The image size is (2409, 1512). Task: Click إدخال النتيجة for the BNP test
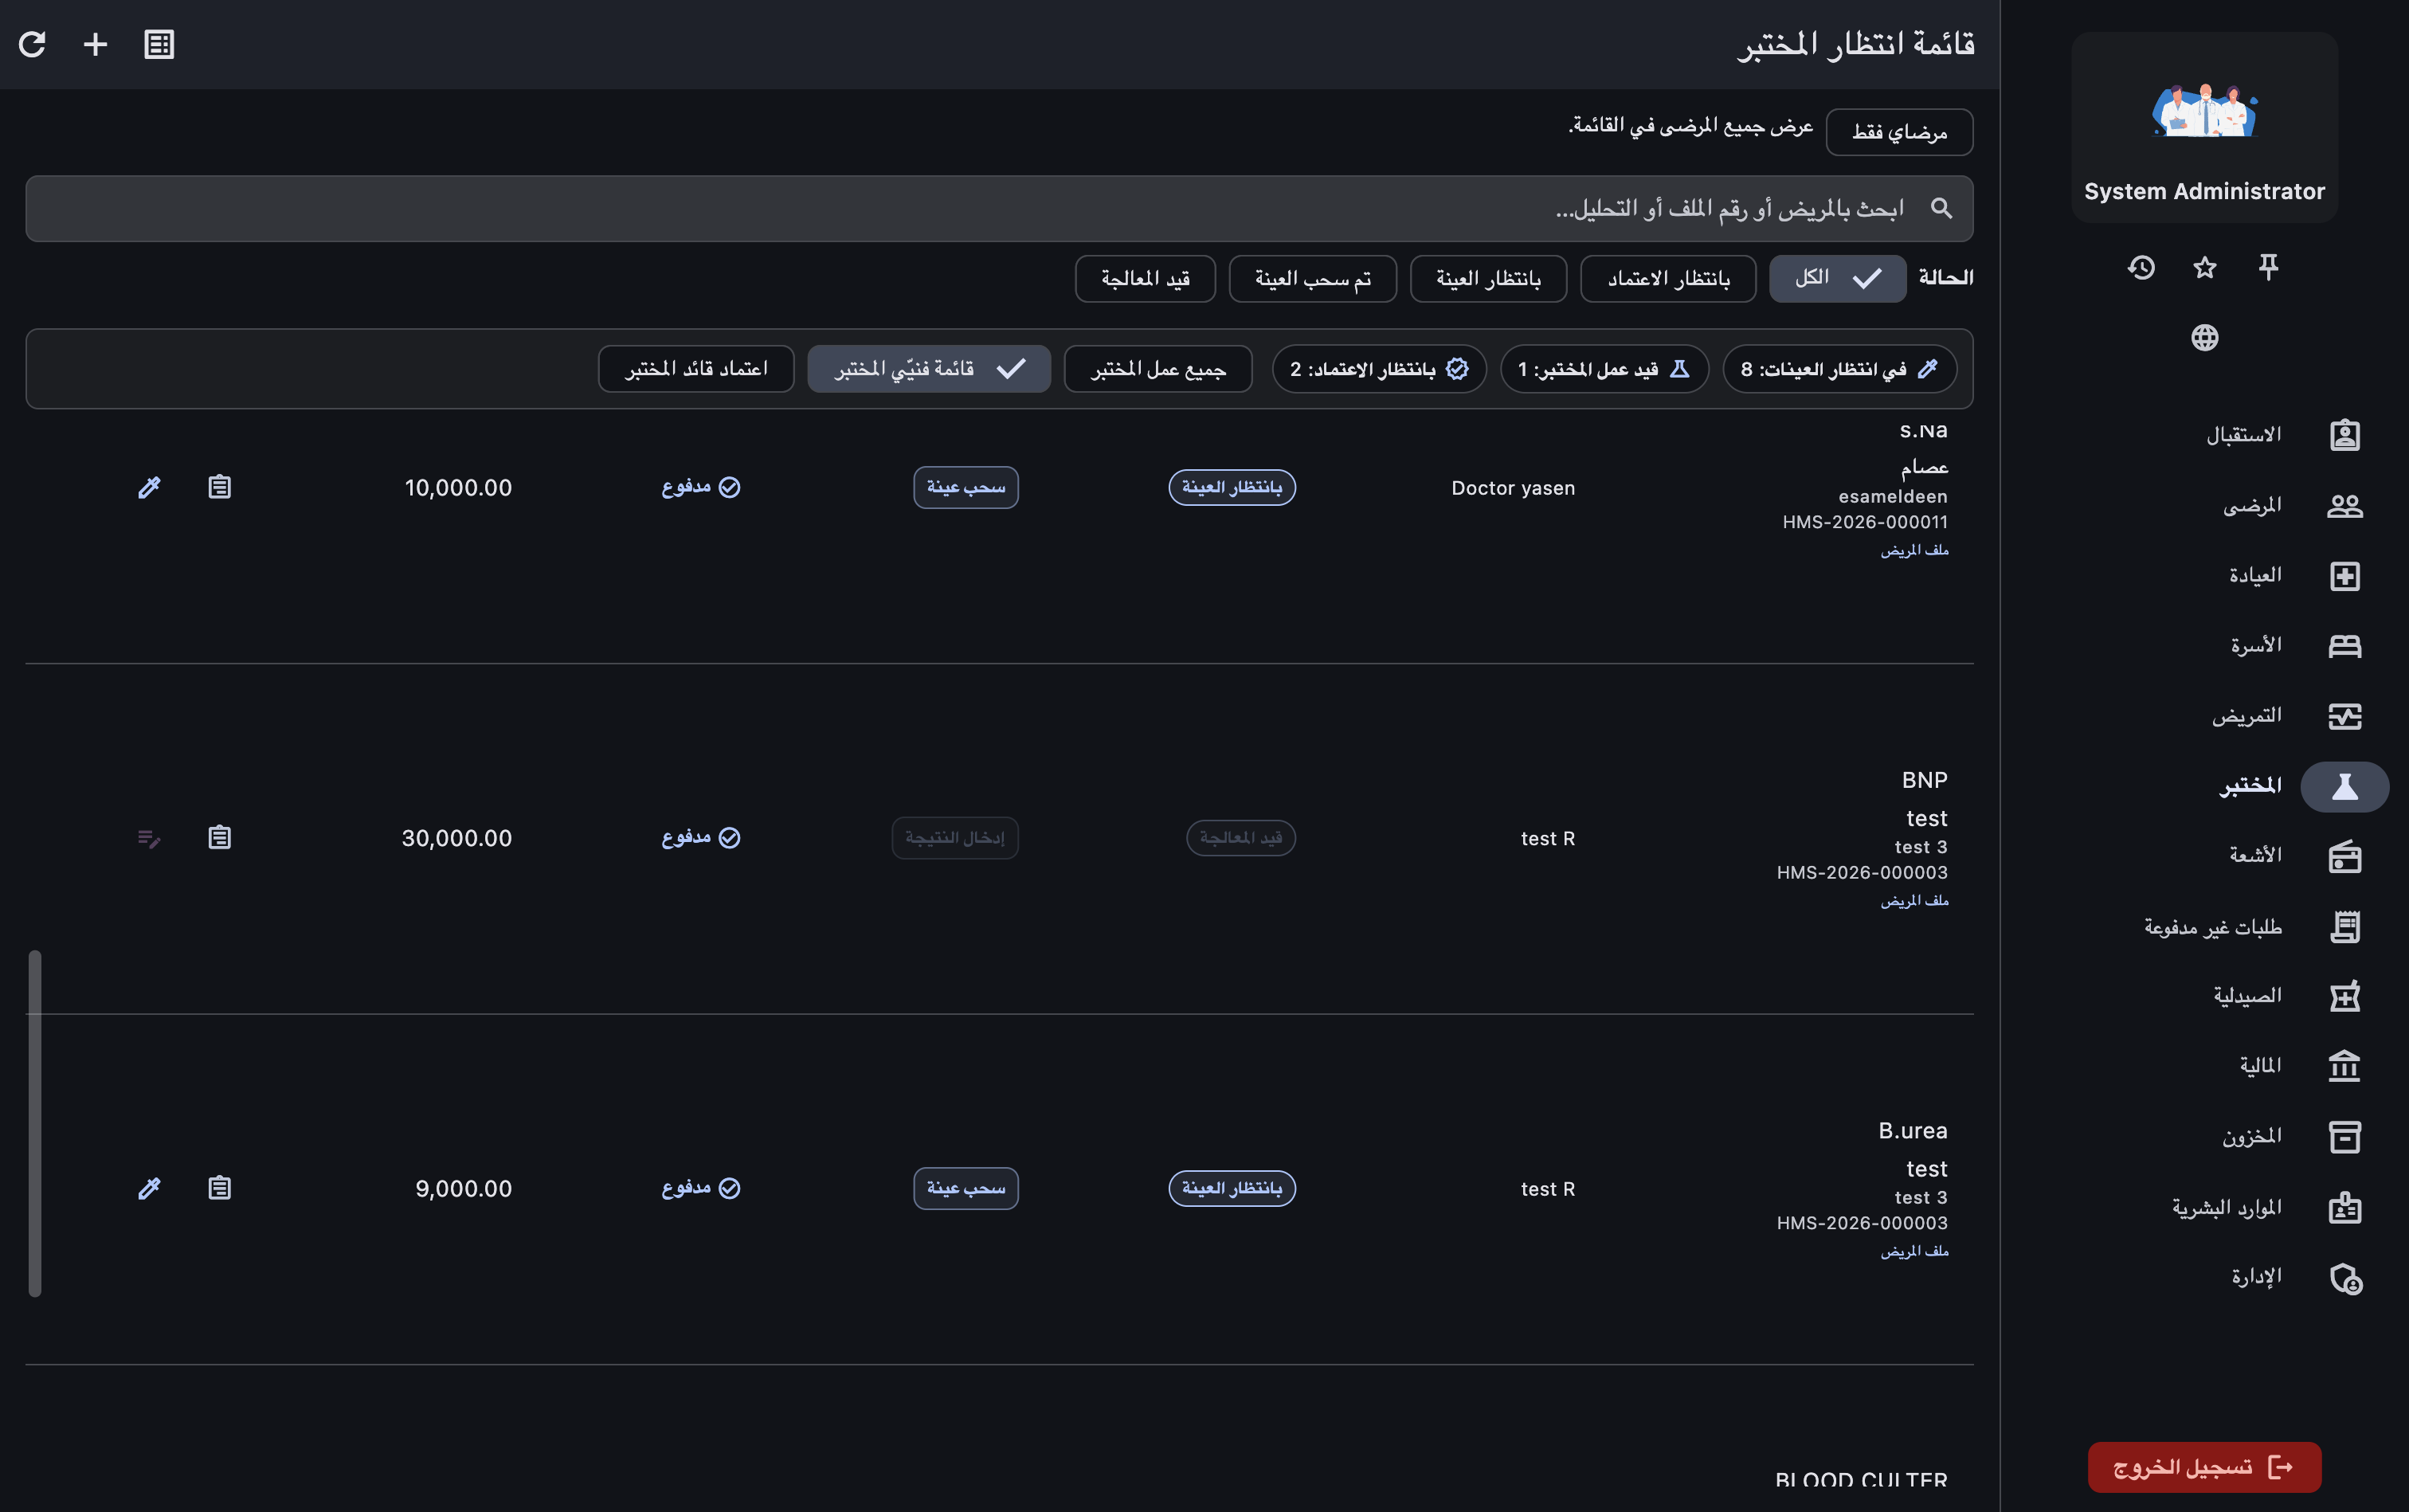(x=955, y=838)
